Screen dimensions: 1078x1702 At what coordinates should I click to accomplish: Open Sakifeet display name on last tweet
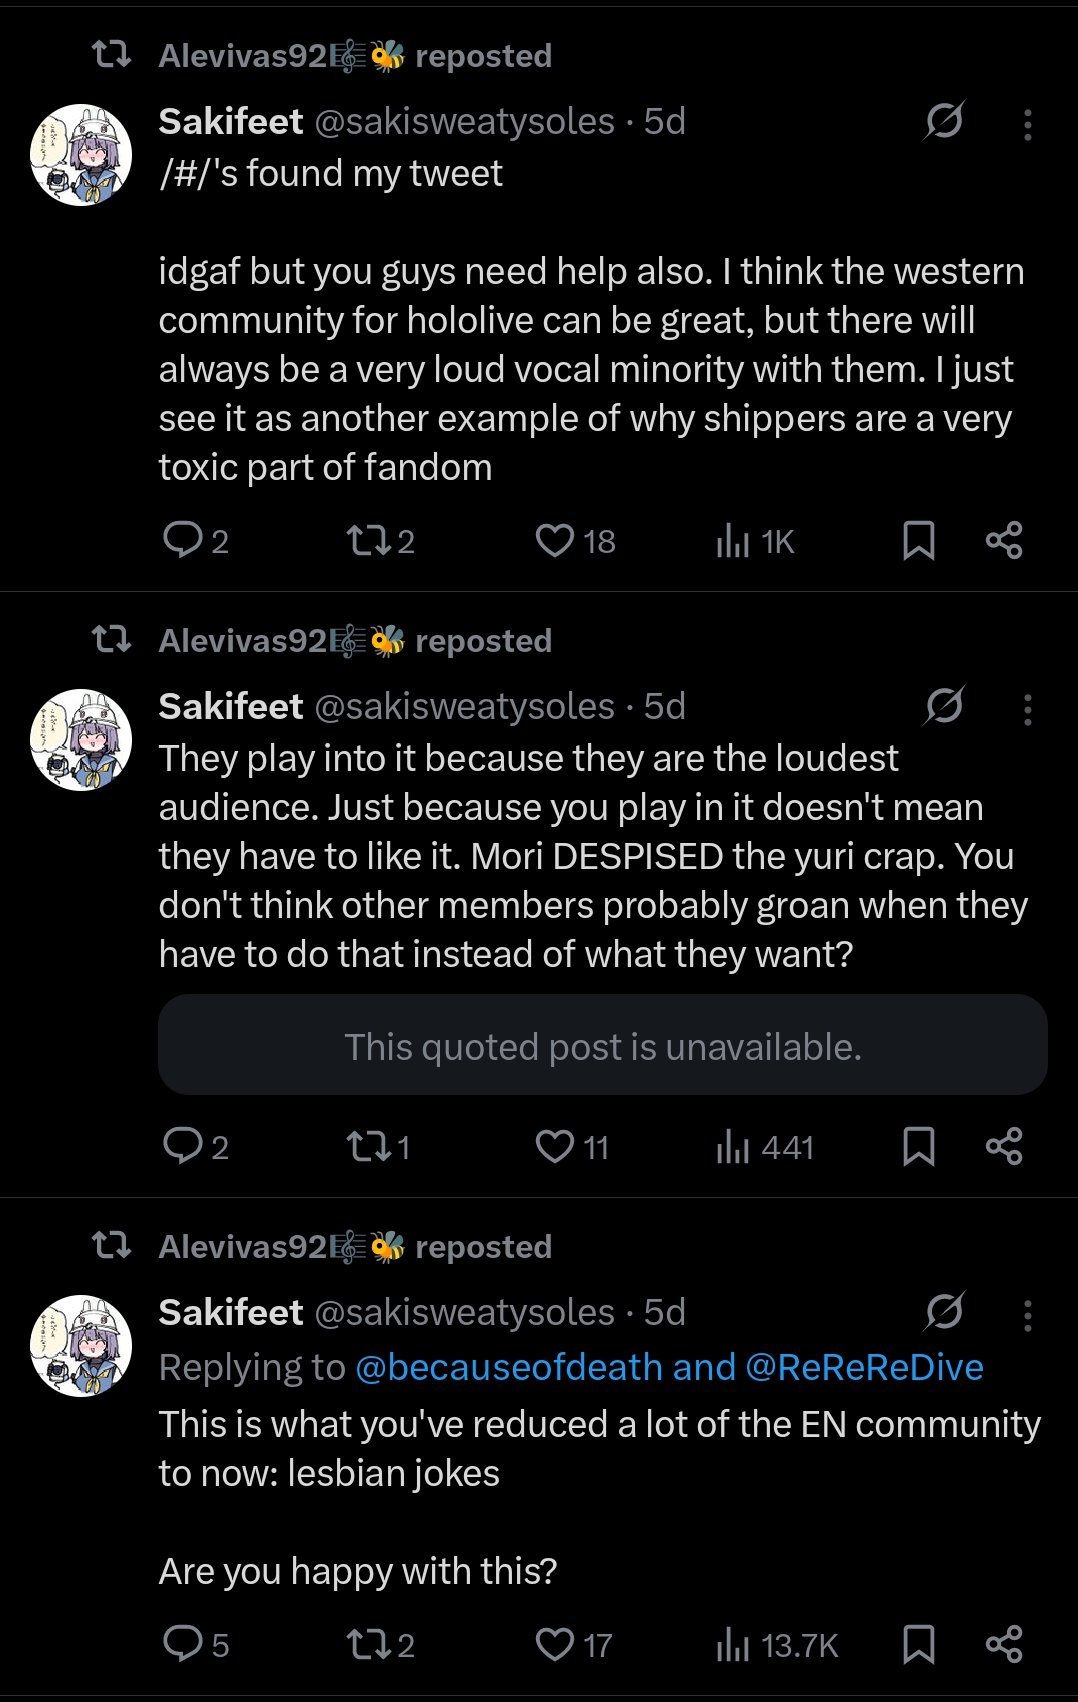(231, 1312)
